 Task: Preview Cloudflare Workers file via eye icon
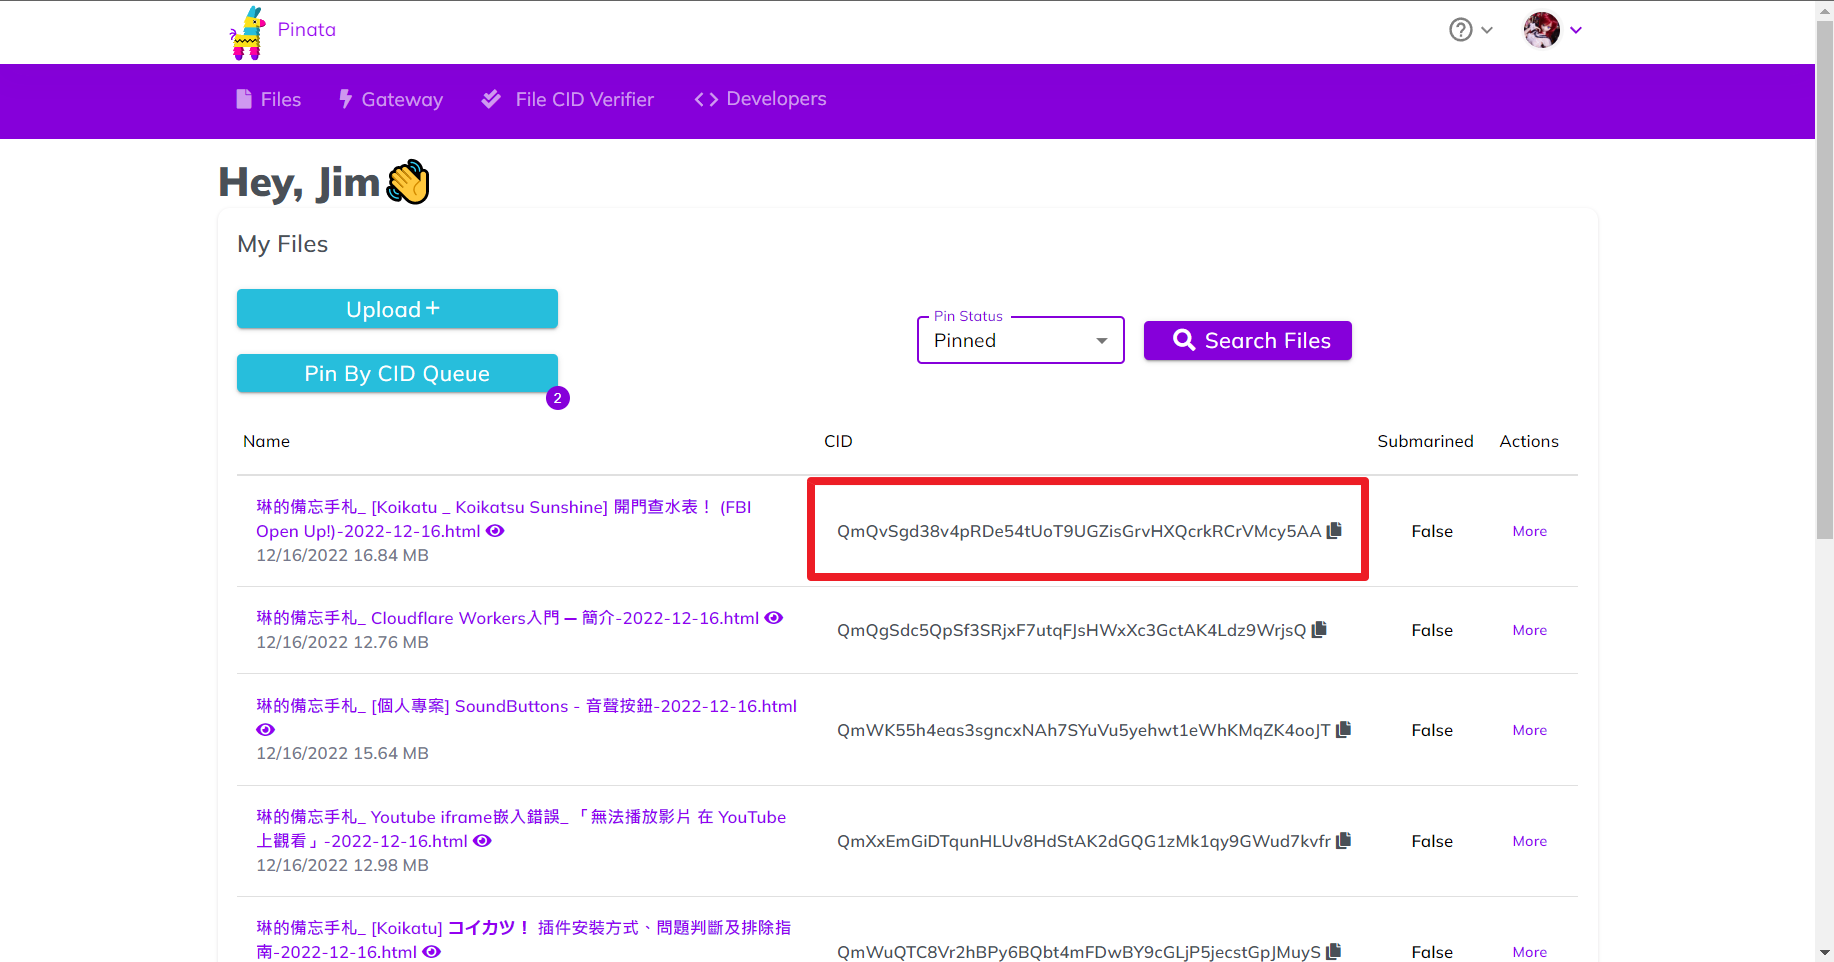(774, 618)
